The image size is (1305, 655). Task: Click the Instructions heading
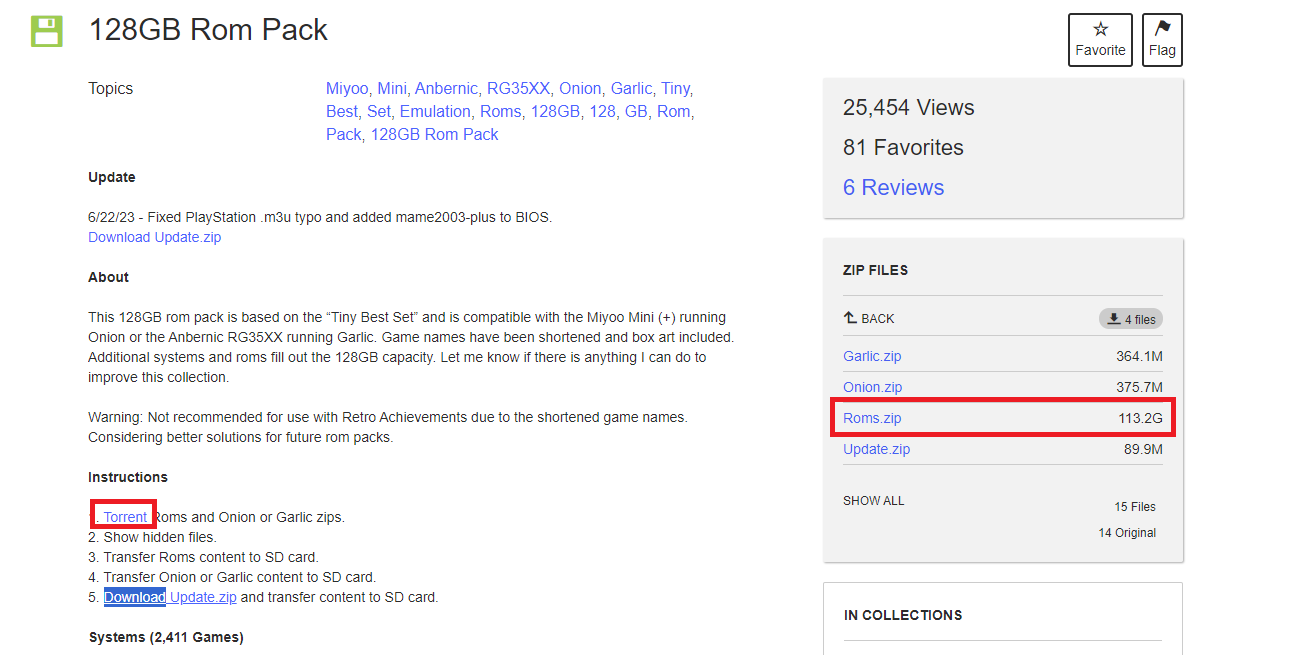128,477
